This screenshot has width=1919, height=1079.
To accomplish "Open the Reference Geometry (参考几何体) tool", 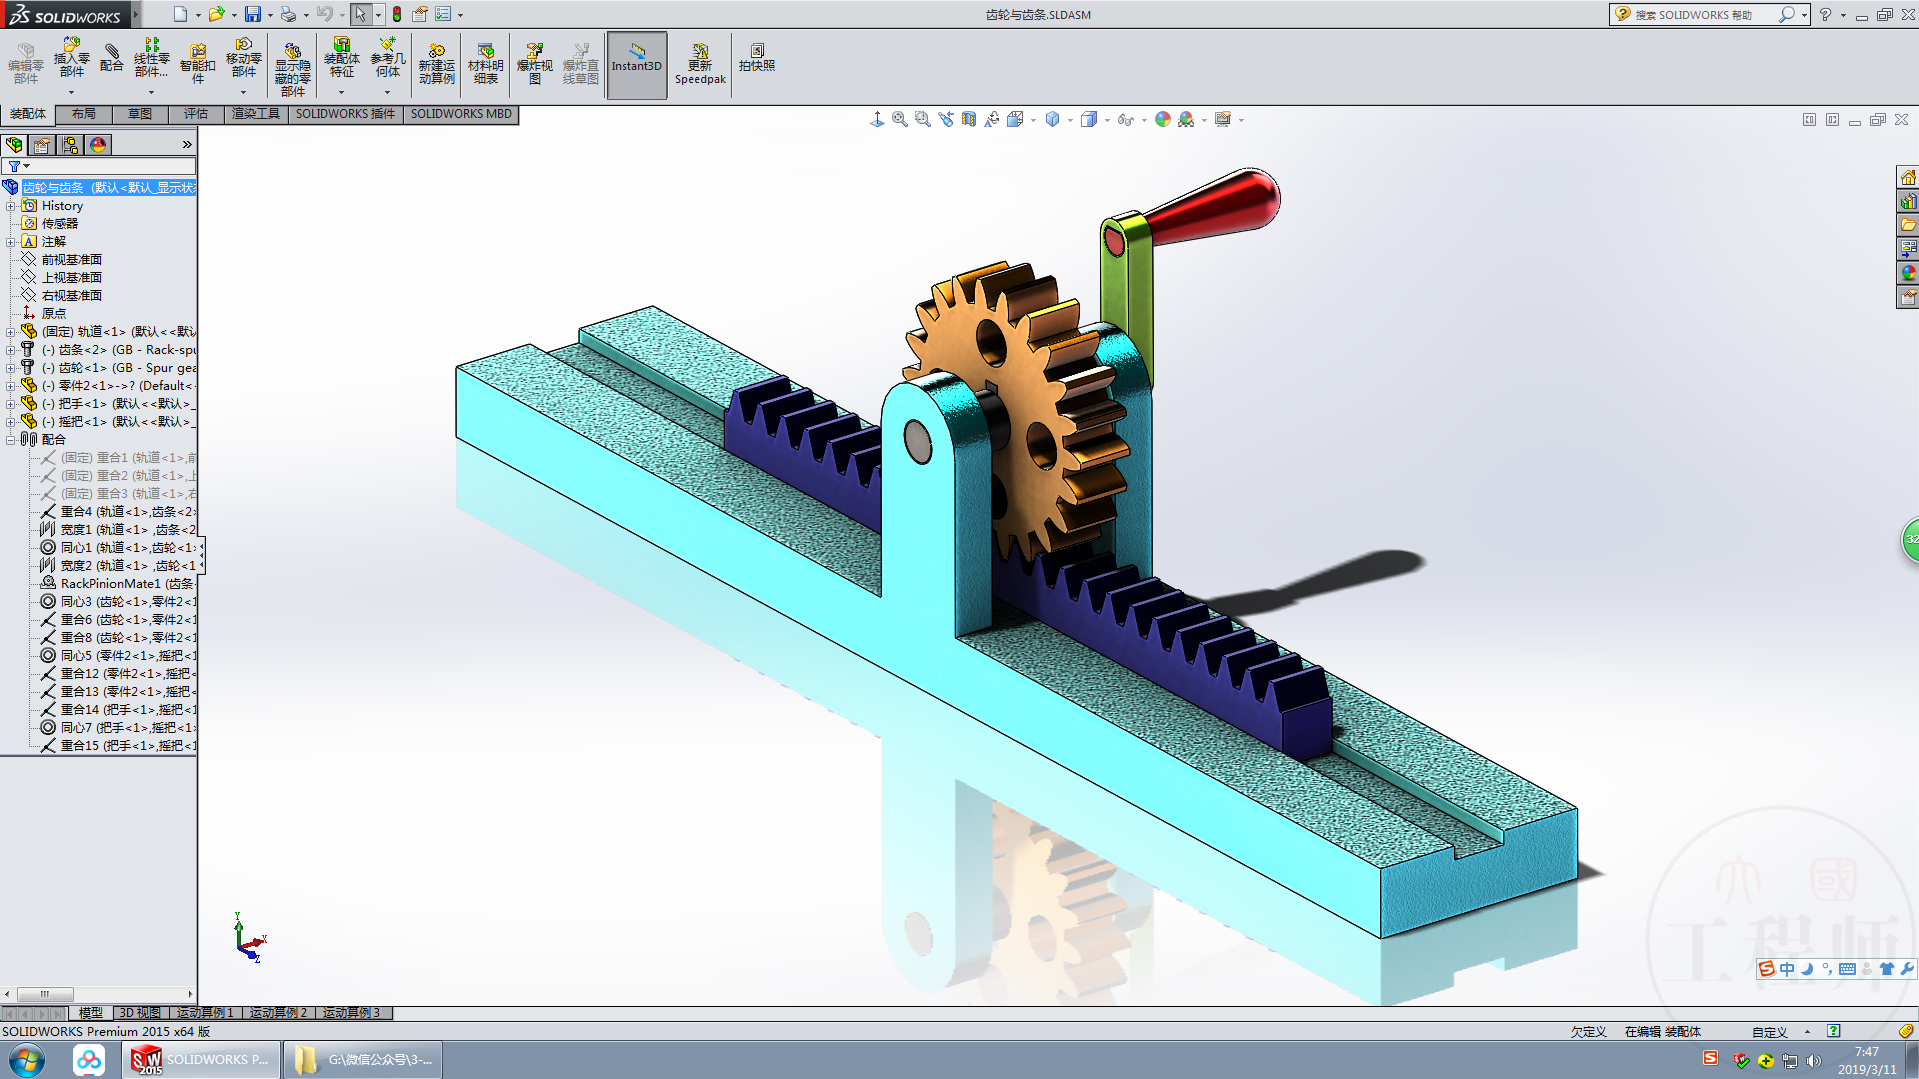I will 388,58.
